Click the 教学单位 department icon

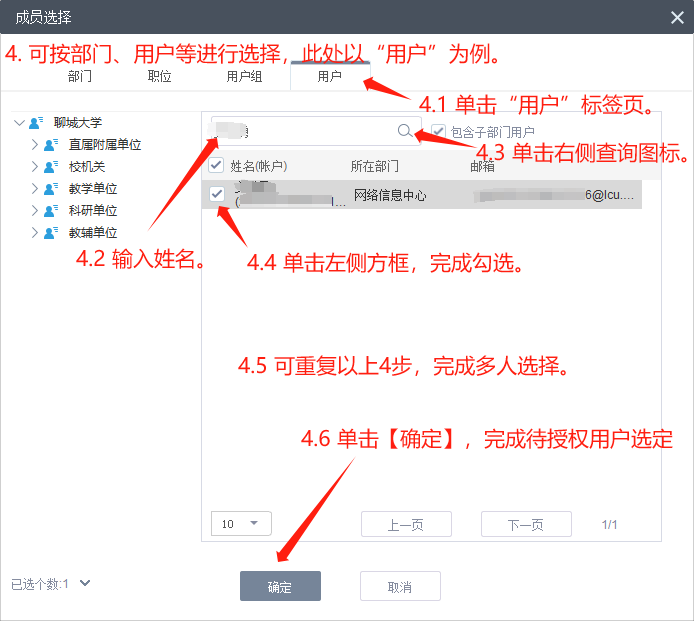pyautogui.click(x=51, y=189)
